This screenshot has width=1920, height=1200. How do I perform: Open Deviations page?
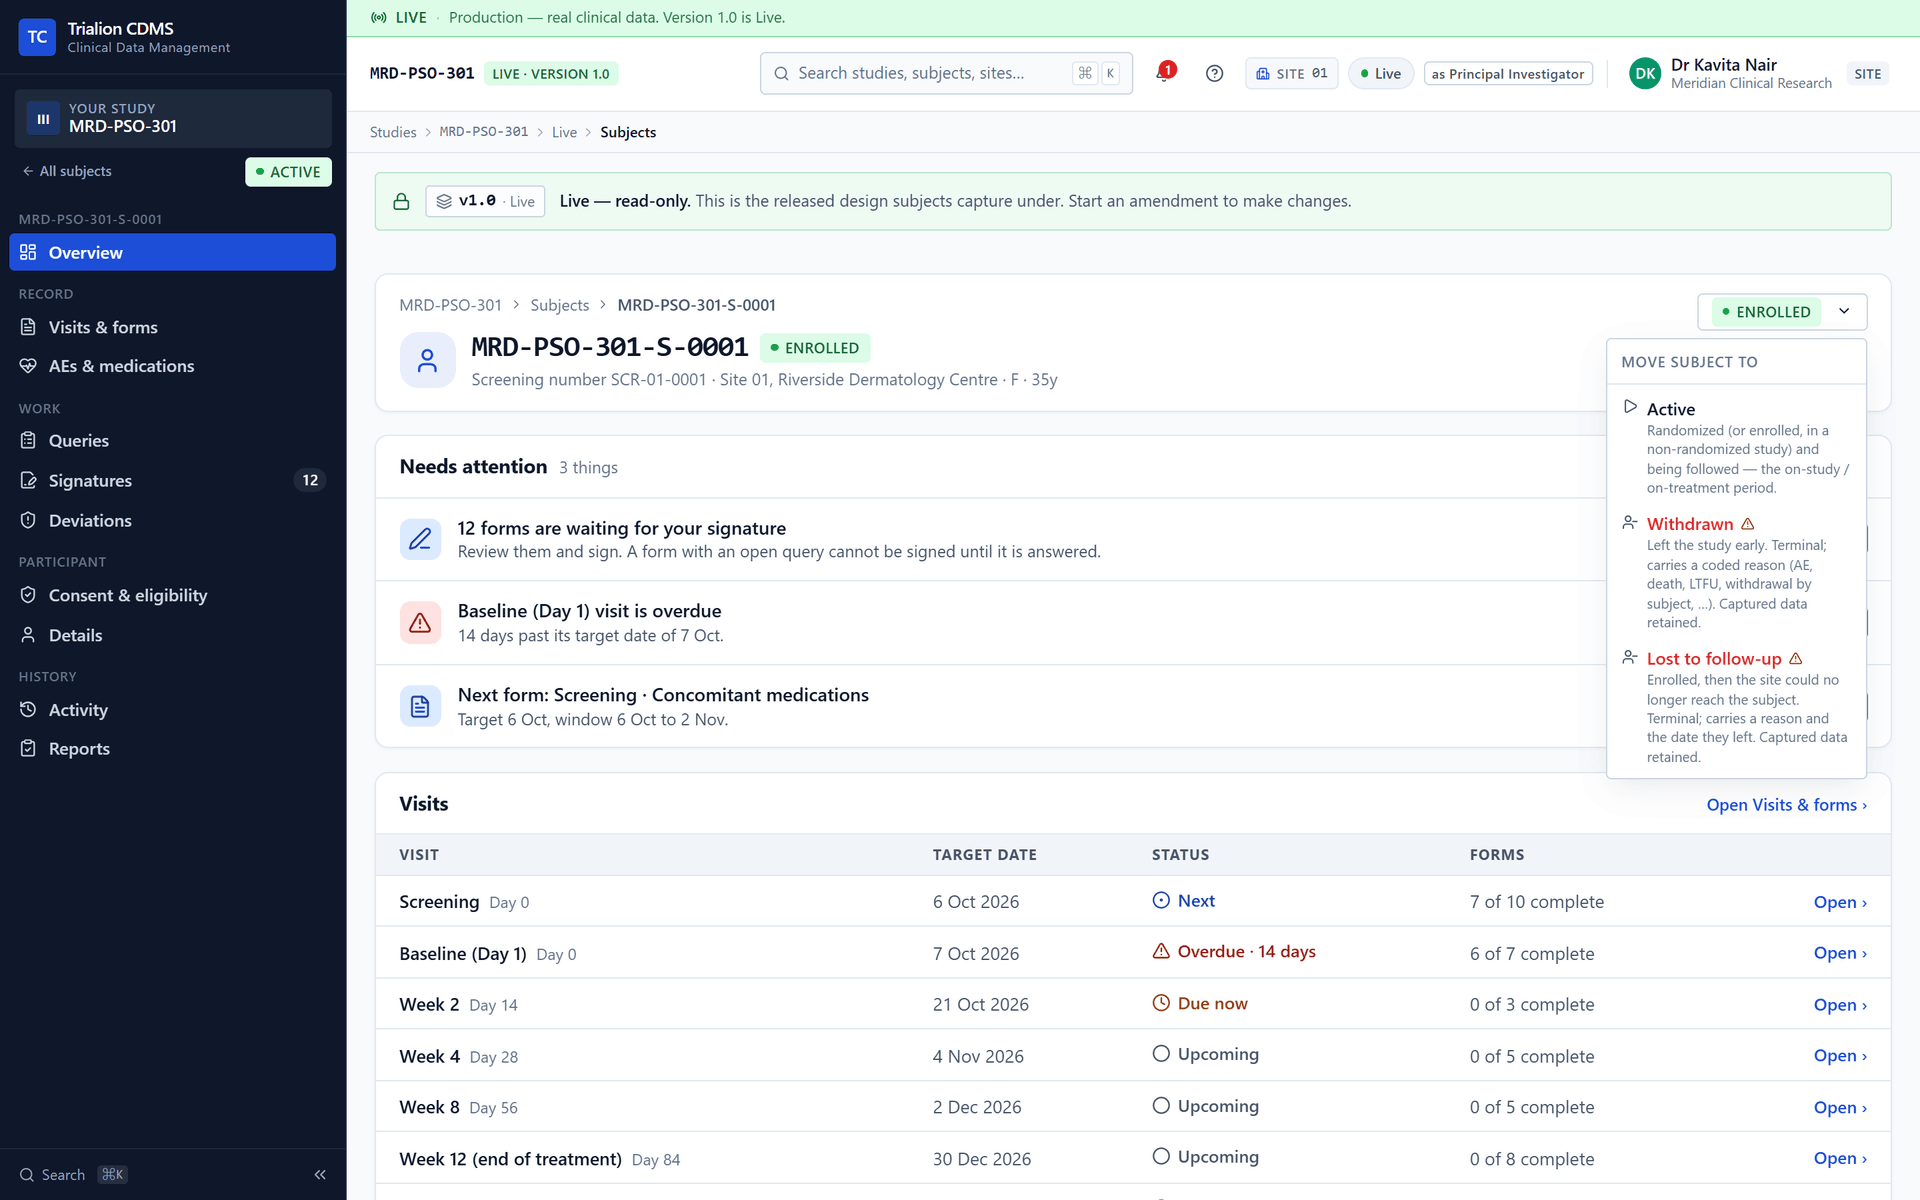[x=172, y=521]
